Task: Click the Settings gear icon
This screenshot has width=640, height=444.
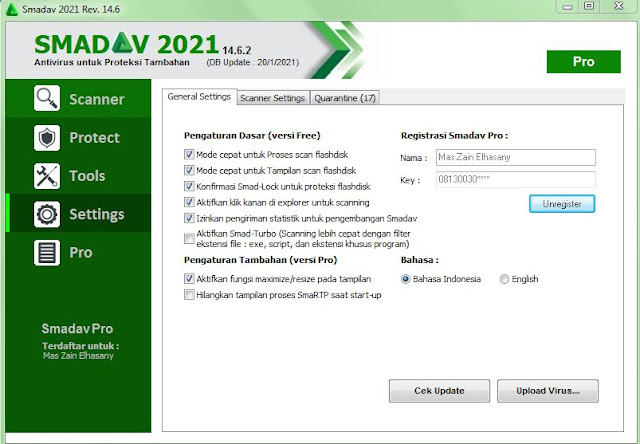Action: click(x=47, y=214)
